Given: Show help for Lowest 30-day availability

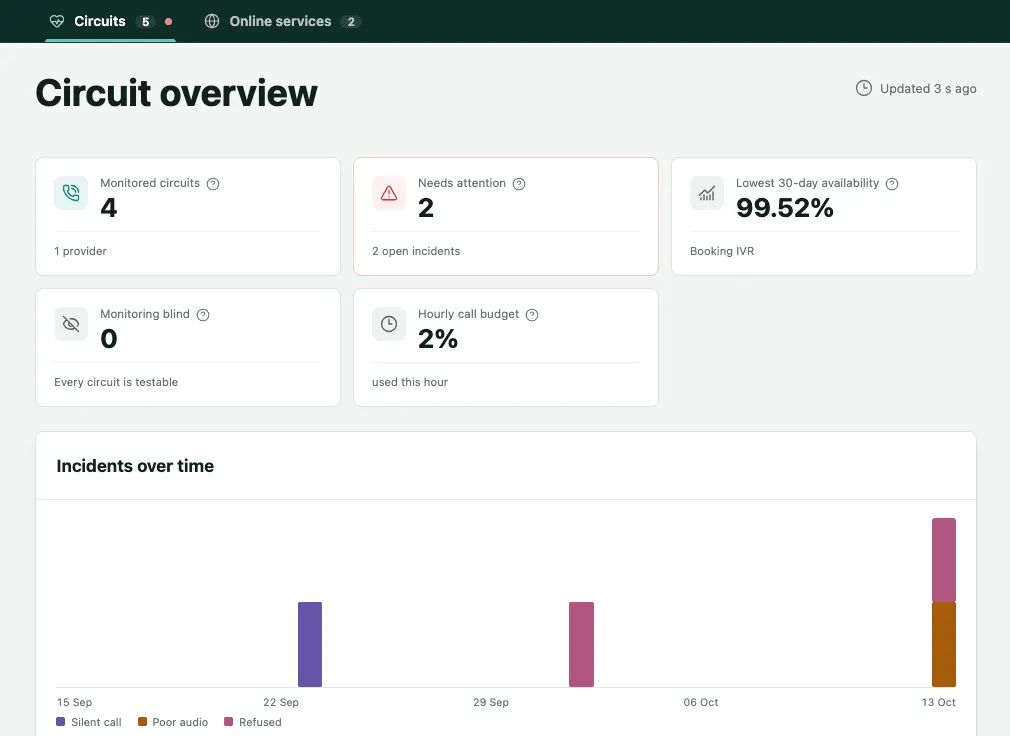Looking at the screenshot, I should 892,184.
